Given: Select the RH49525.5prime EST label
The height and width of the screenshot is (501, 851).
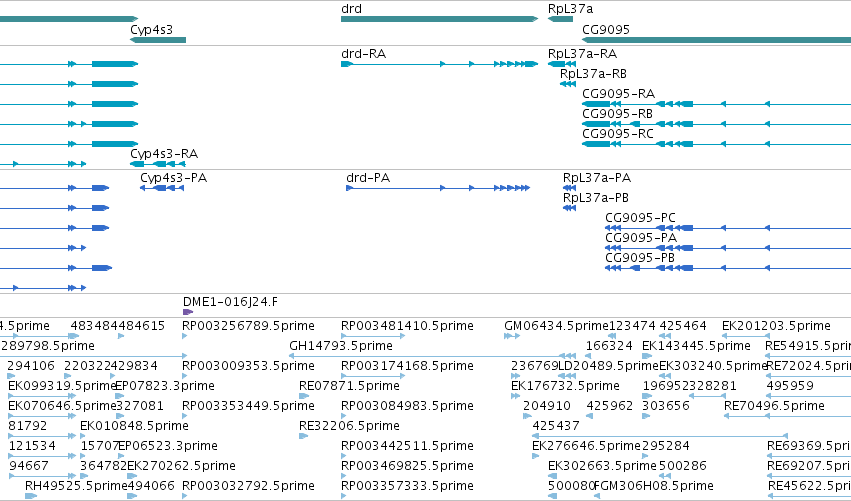Looking at the screenshot, I should [76, 486].
